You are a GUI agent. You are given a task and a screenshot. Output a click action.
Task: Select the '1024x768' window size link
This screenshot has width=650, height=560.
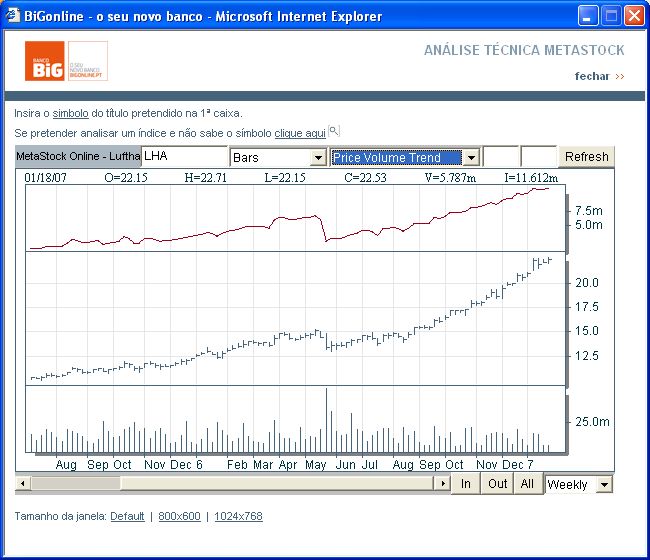[x=238, y=516]
